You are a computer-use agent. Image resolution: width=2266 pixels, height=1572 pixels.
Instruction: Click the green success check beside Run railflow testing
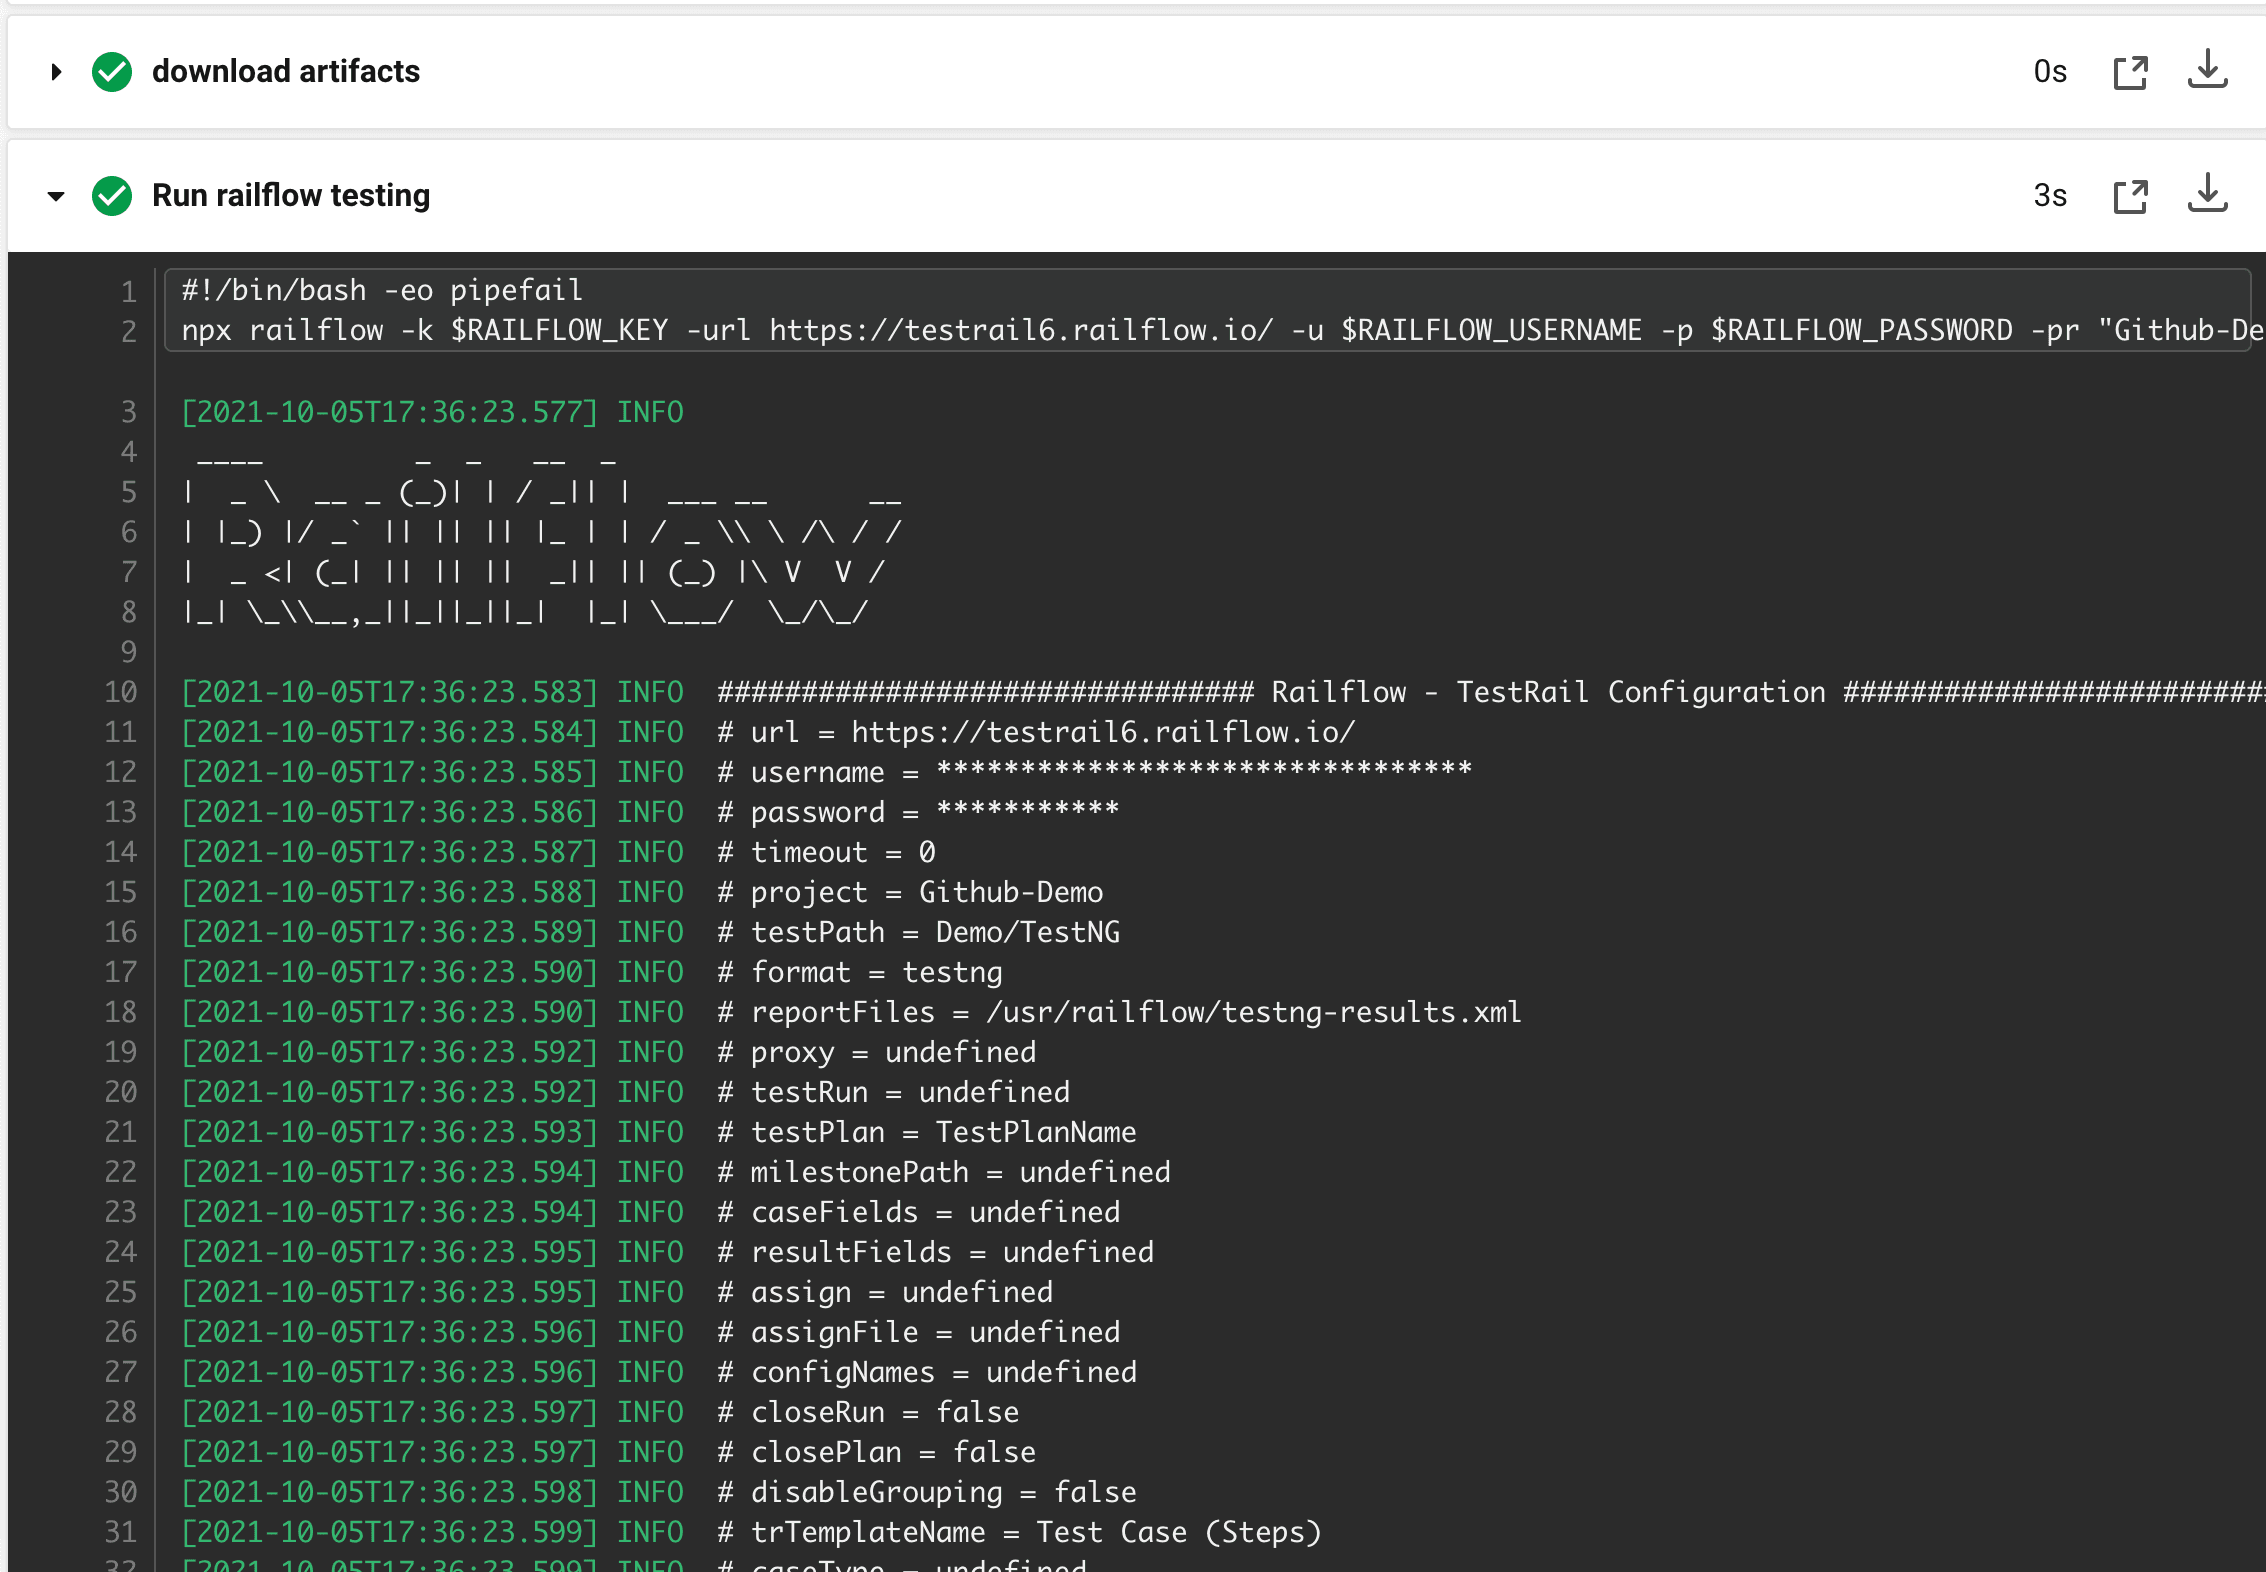pos(112,196)
